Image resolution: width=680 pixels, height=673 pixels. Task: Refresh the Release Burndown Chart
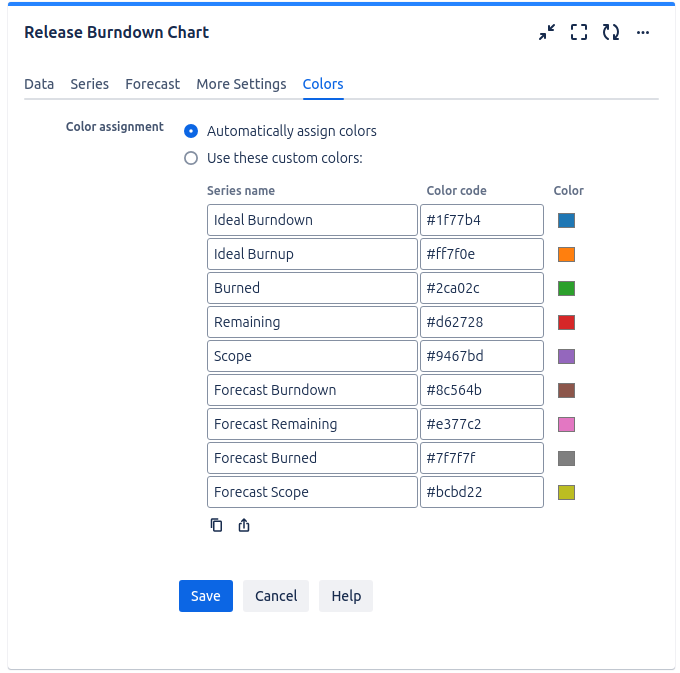point(610,32)
